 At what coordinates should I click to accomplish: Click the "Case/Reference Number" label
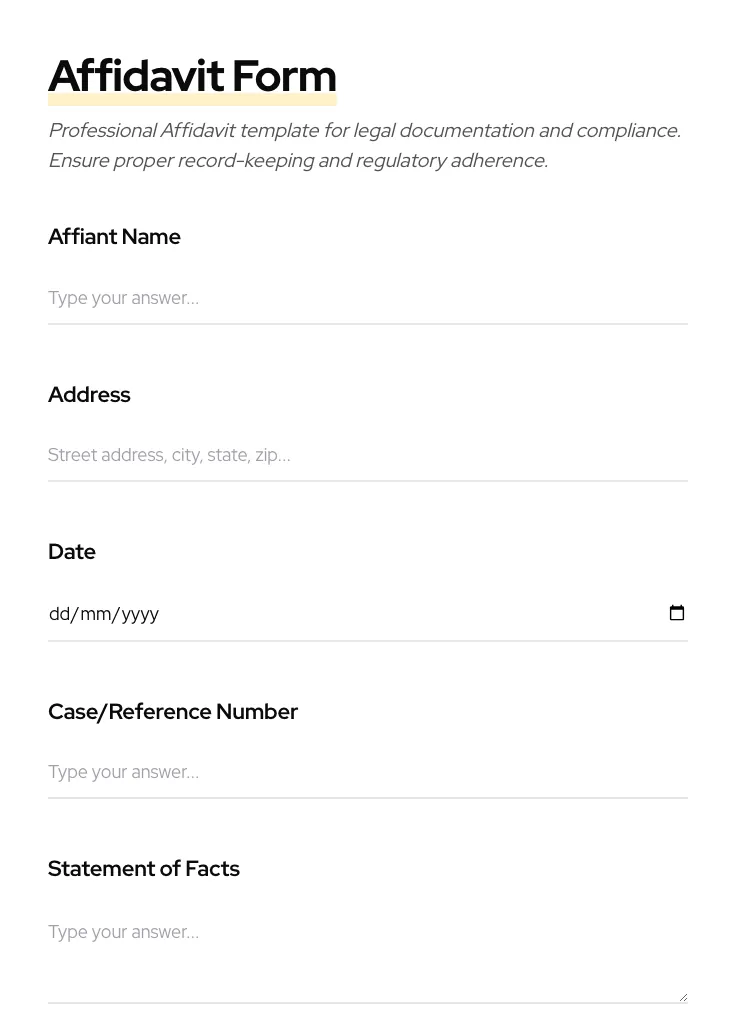(173, 712)
